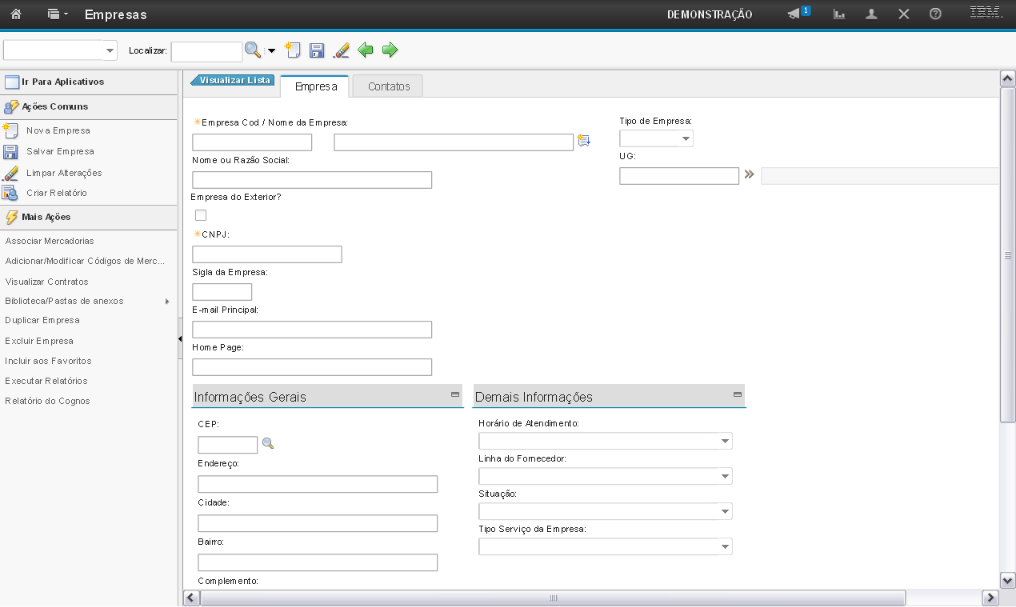This screenshot has width=1016, height=607.
Task: Check the Empresa do Exterior checkbox
Action: (200, 215)
